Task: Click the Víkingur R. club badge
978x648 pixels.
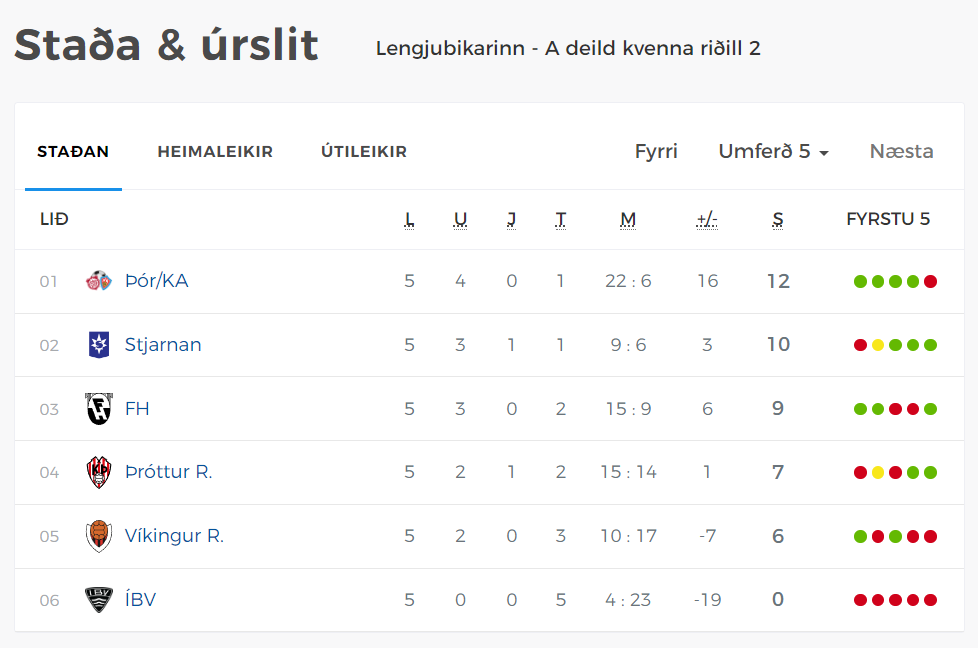Action: click(99, 536)
